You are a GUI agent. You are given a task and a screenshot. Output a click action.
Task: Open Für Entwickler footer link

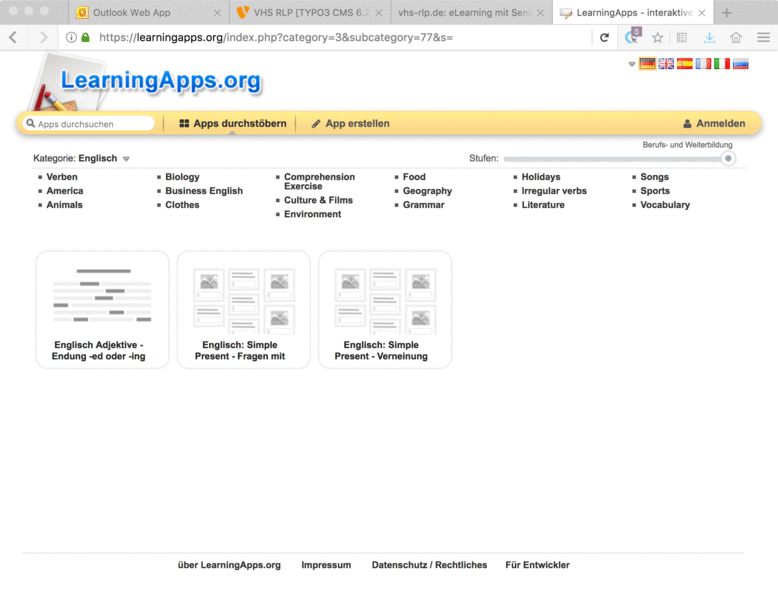tap(537, 565)
